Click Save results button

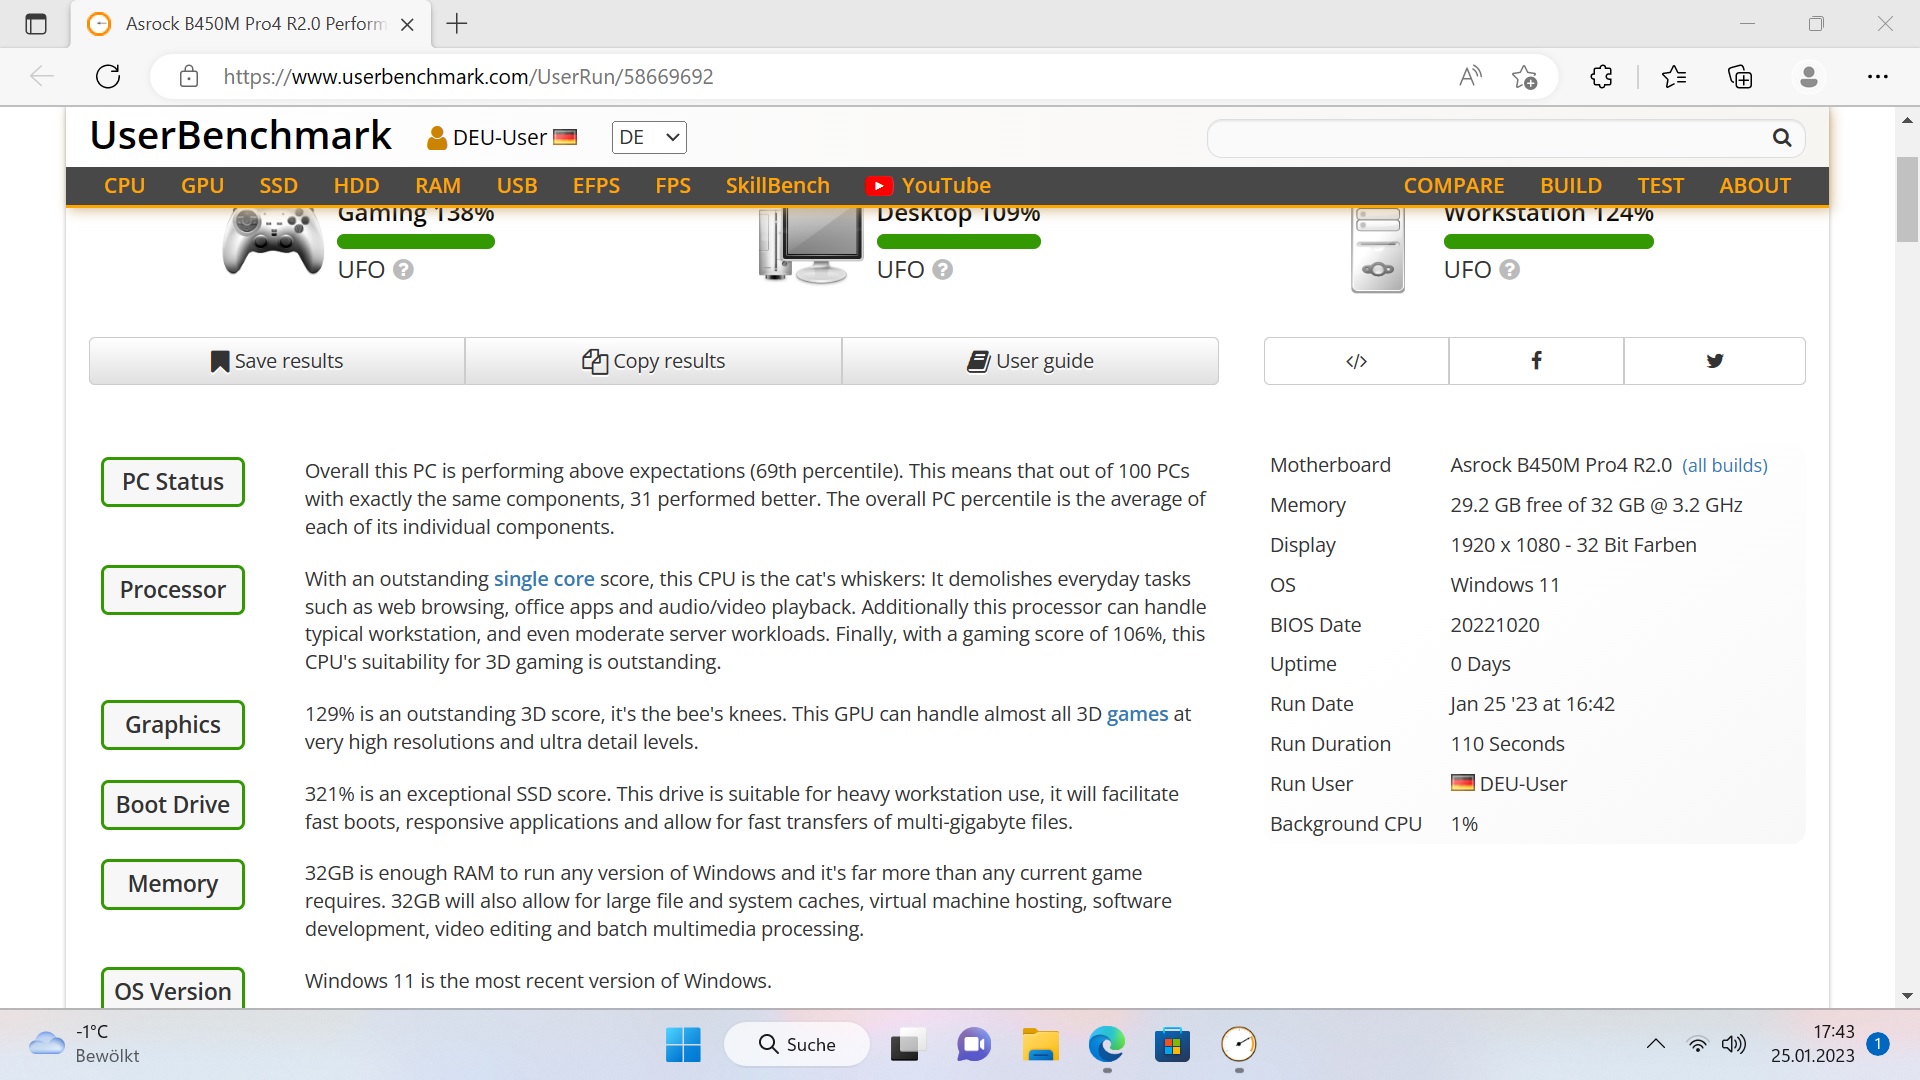point(277,361)
